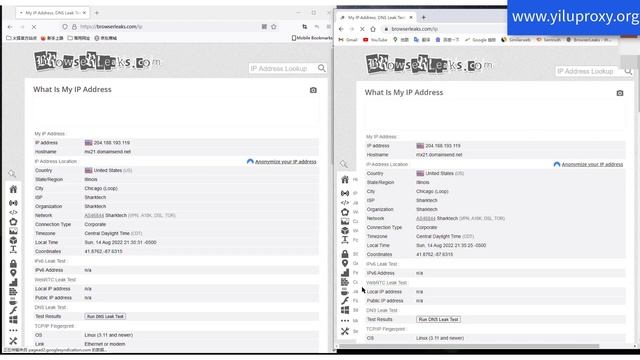Open the bar-chart Features icon in left sidebar
Viewport: 640px width, 360px height.
(x=13, y=282)
